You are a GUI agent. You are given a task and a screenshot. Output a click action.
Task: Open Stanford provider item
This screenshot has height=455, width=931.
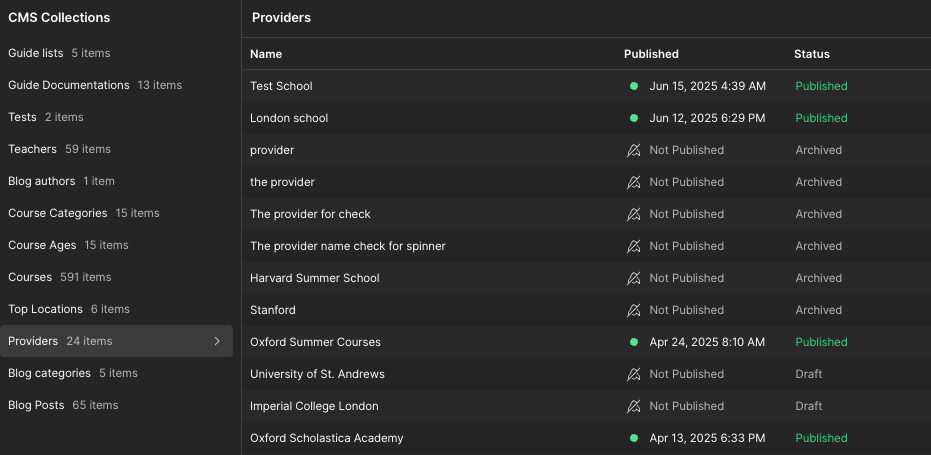273,310
